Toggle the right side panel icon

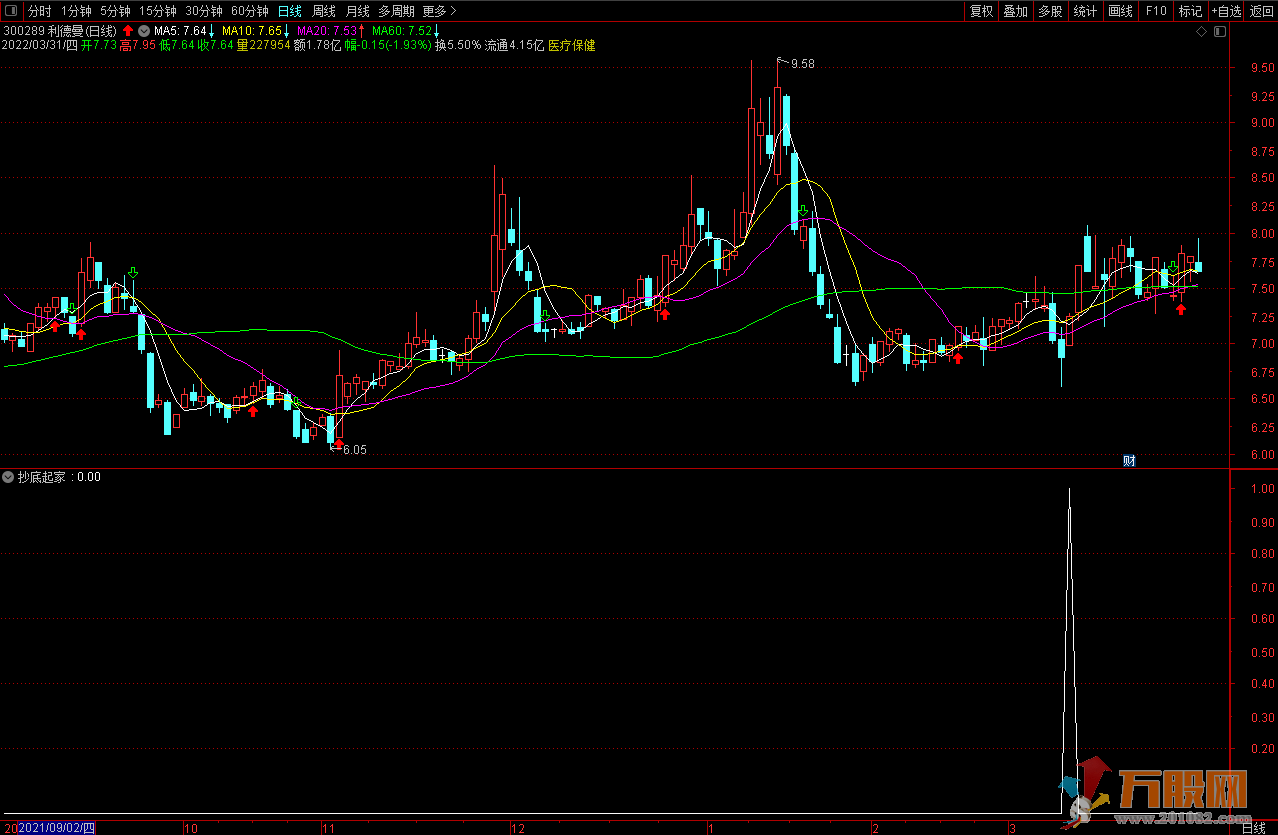tap(1219, 32)
